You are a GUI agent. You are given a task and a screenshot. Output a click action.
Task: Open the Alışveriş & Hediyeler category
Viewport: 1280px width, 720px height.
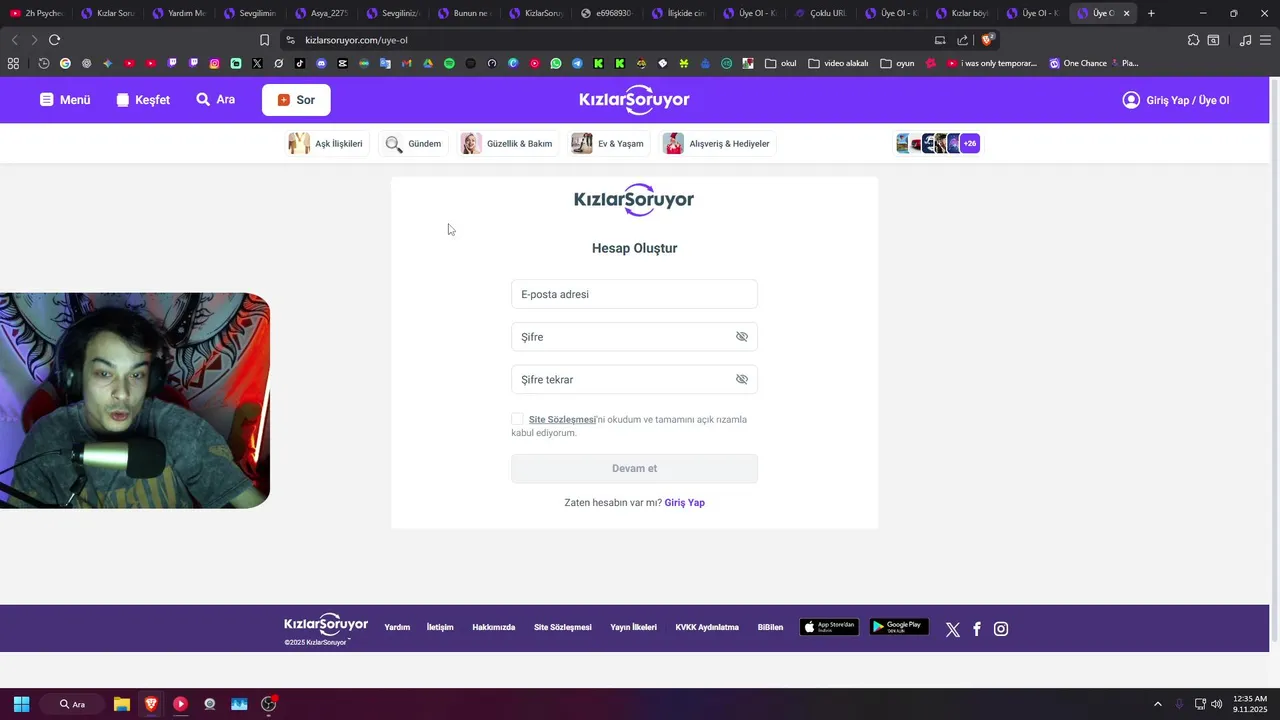click(x=717, y=144)
